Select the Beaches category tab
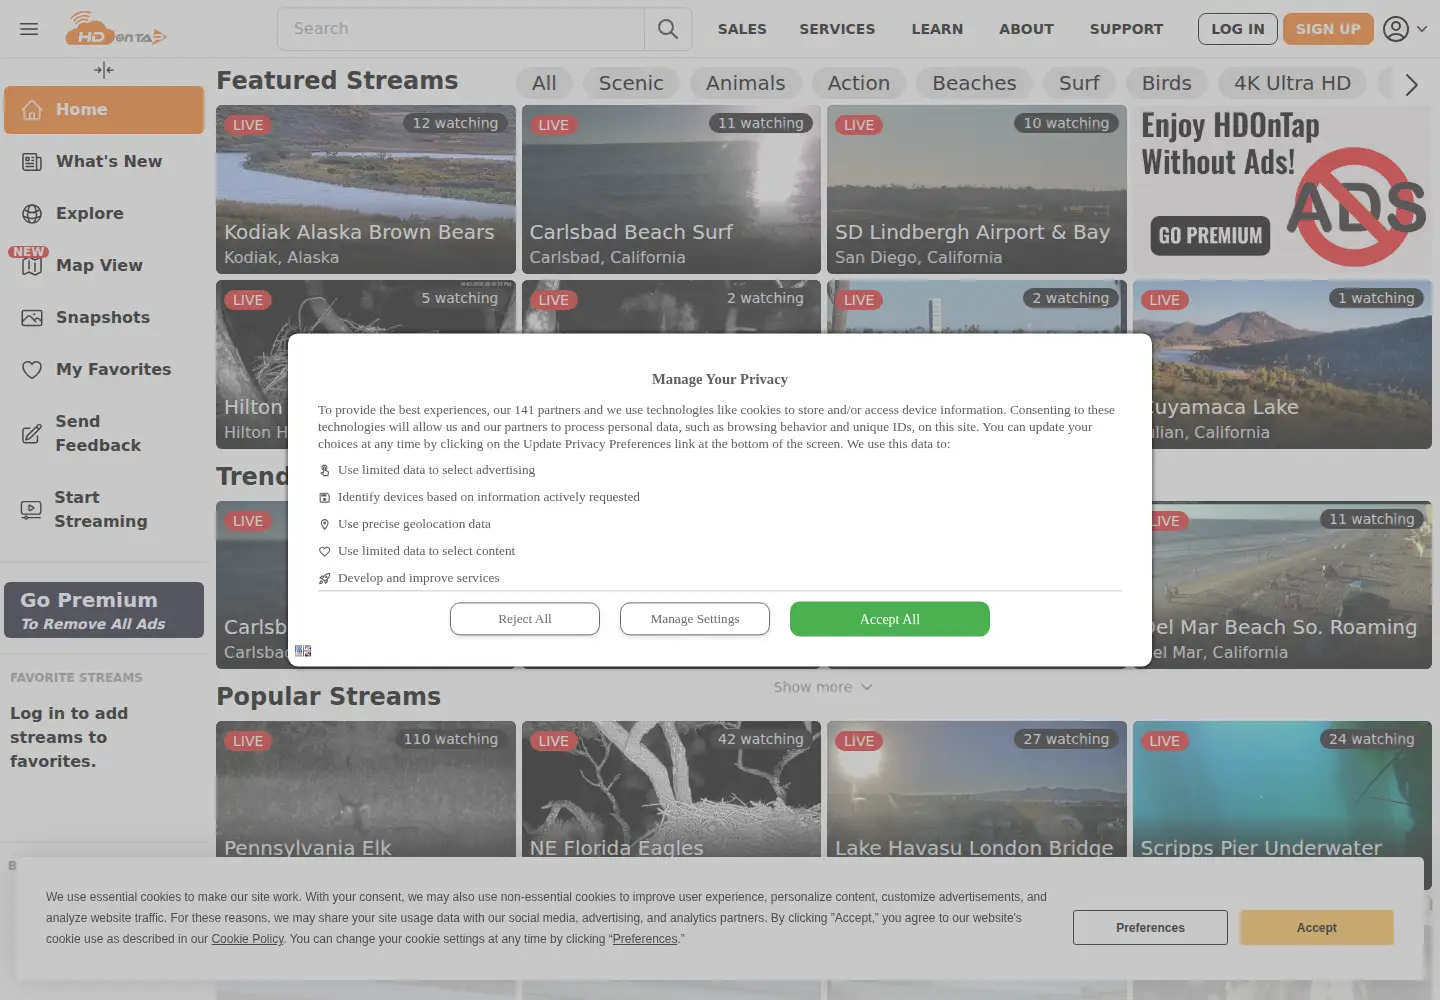Screen dimensions: 1440x1000 974,83
